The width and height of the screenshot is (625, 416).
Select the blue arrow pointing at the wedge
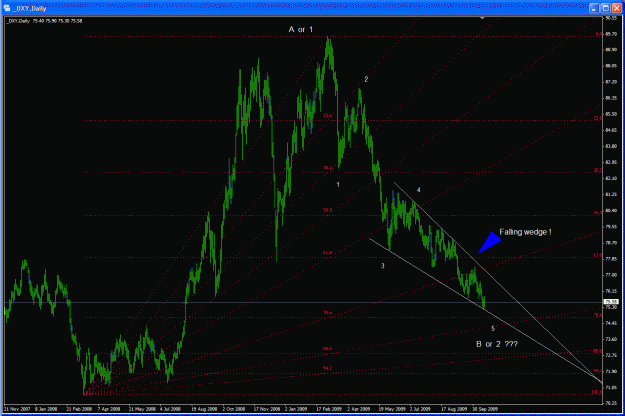[x=490, y=242]
